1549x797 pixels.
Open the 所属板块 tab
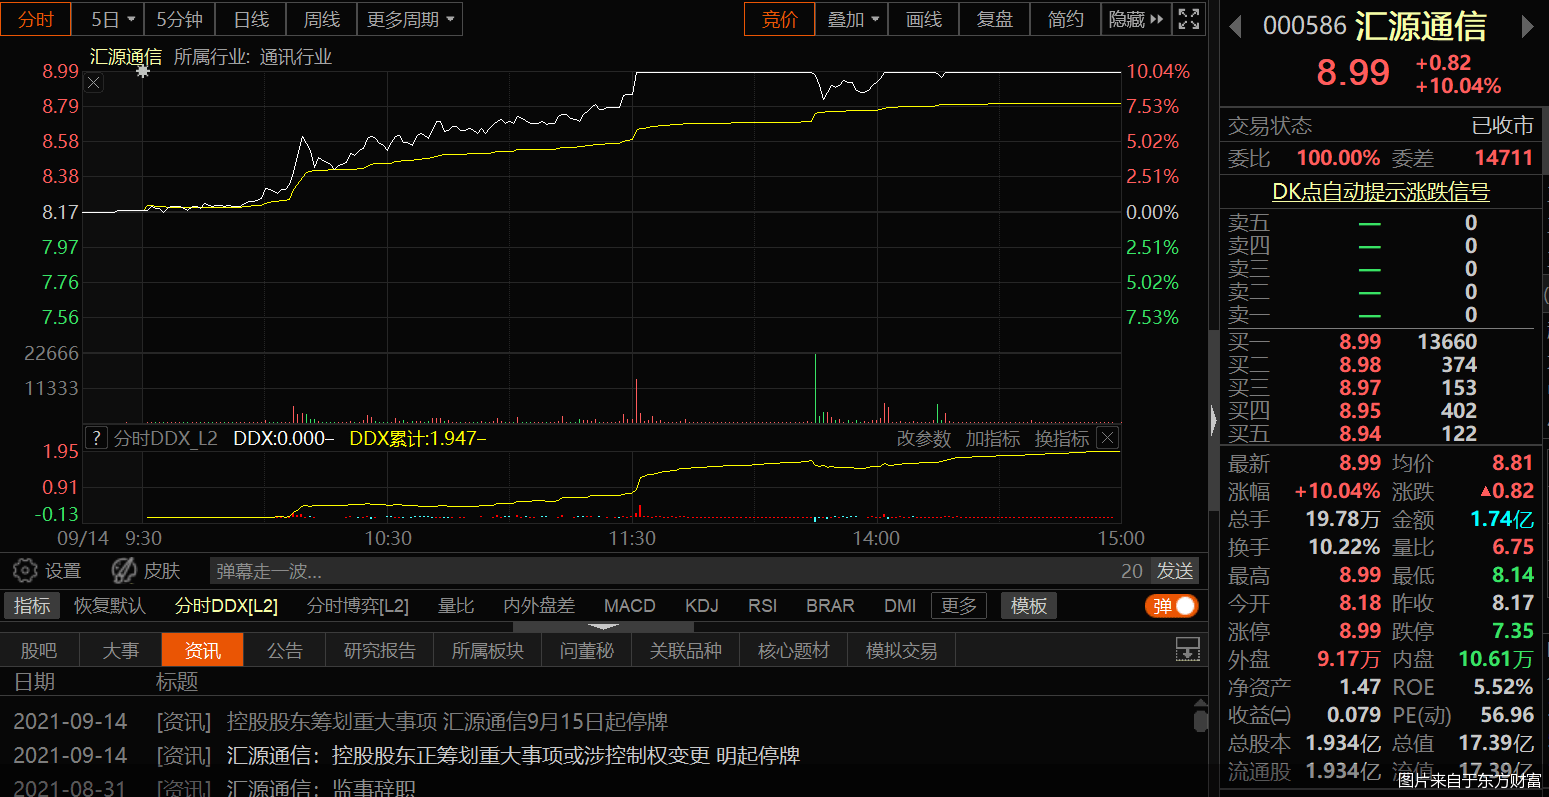click(x=488, y=650)
